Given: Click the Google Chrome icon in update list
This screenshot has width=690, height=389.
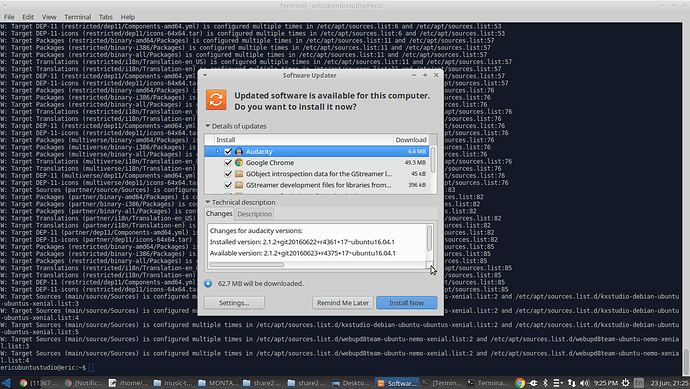Looking at the screenshot, I should pyautogui.click(x=239, y=163).
